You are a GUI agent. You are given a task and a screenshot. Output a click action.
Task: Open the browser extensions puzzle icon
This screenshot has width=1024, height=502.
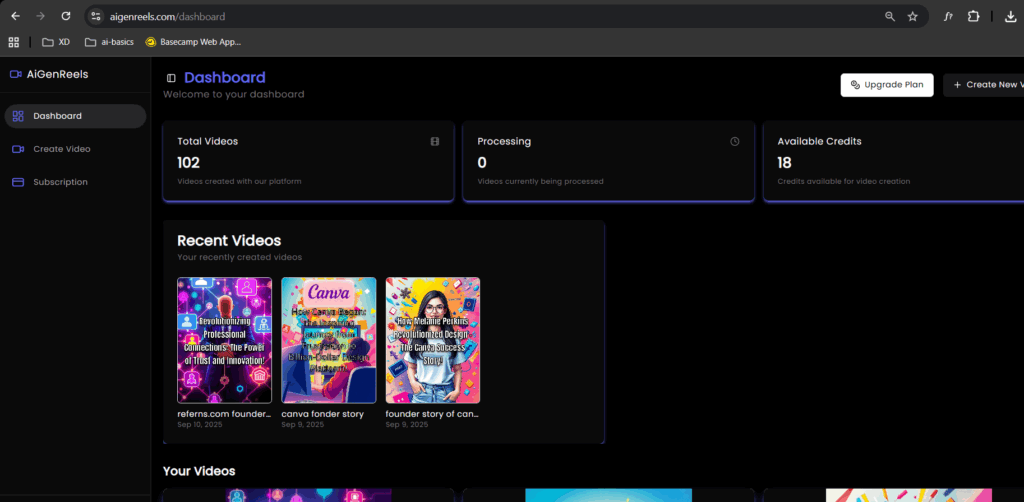[x=973, y=16]
